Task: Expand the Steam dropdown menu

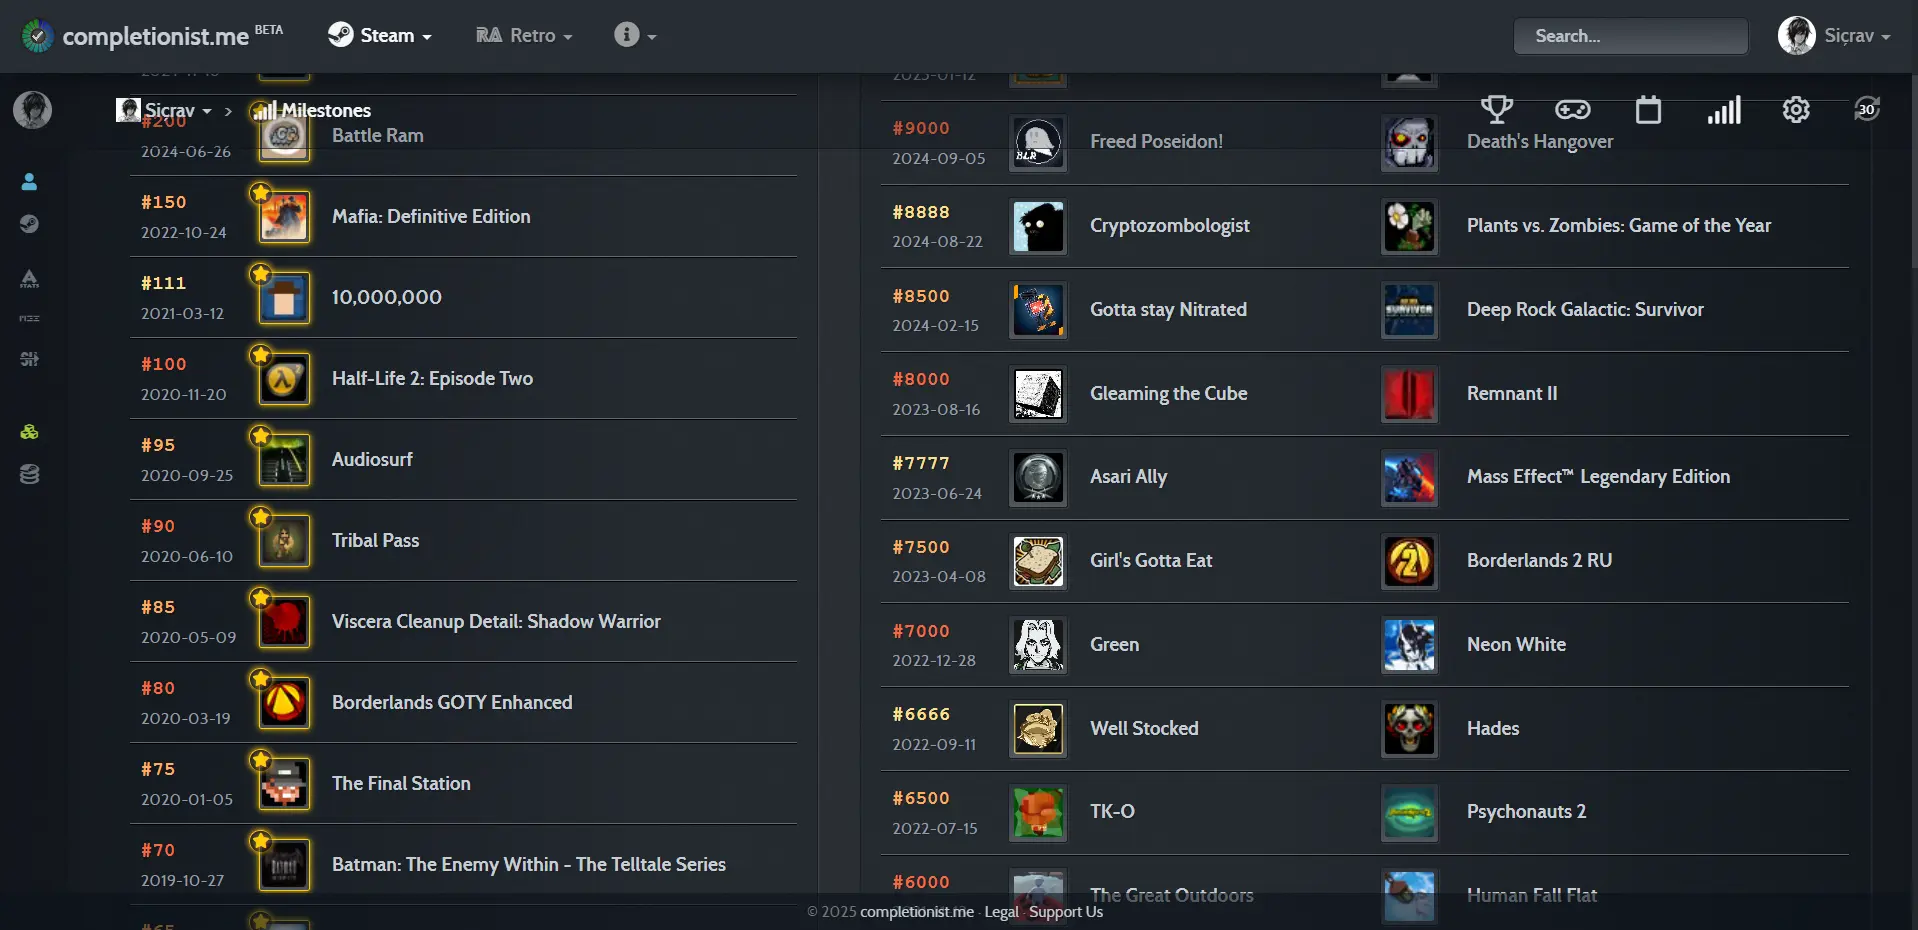Action: point(381,35)
